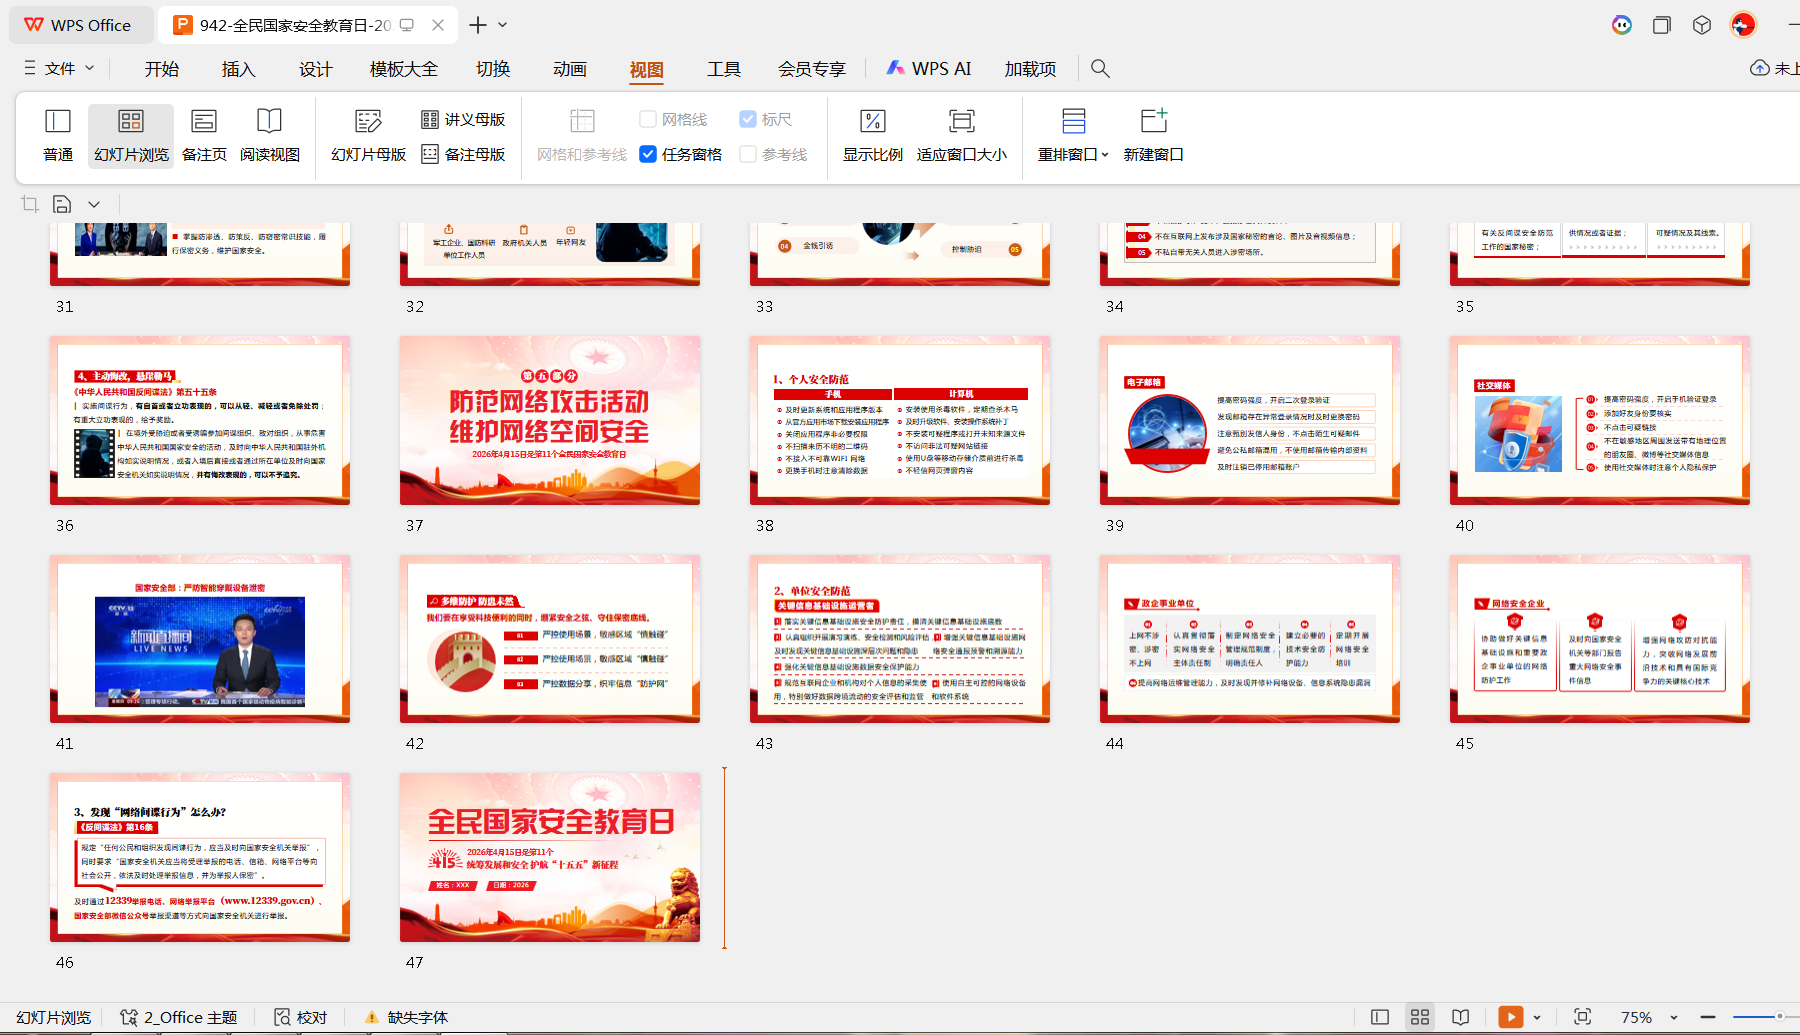The width and height of the screenshot is (1800, 1035).
Task: Select slide 40 thumbnail 社交媒体
Action: [1600, 420]
